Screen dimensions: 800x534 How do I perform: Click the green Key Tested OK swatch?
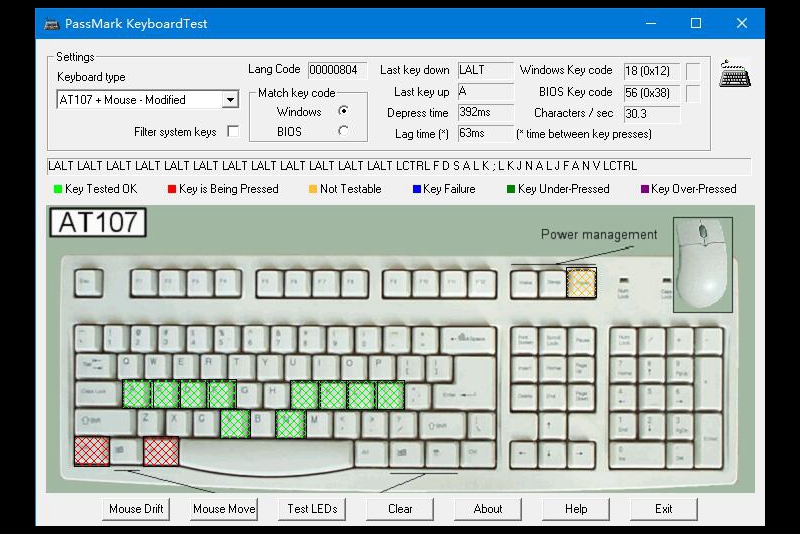(x=58, y=189)
